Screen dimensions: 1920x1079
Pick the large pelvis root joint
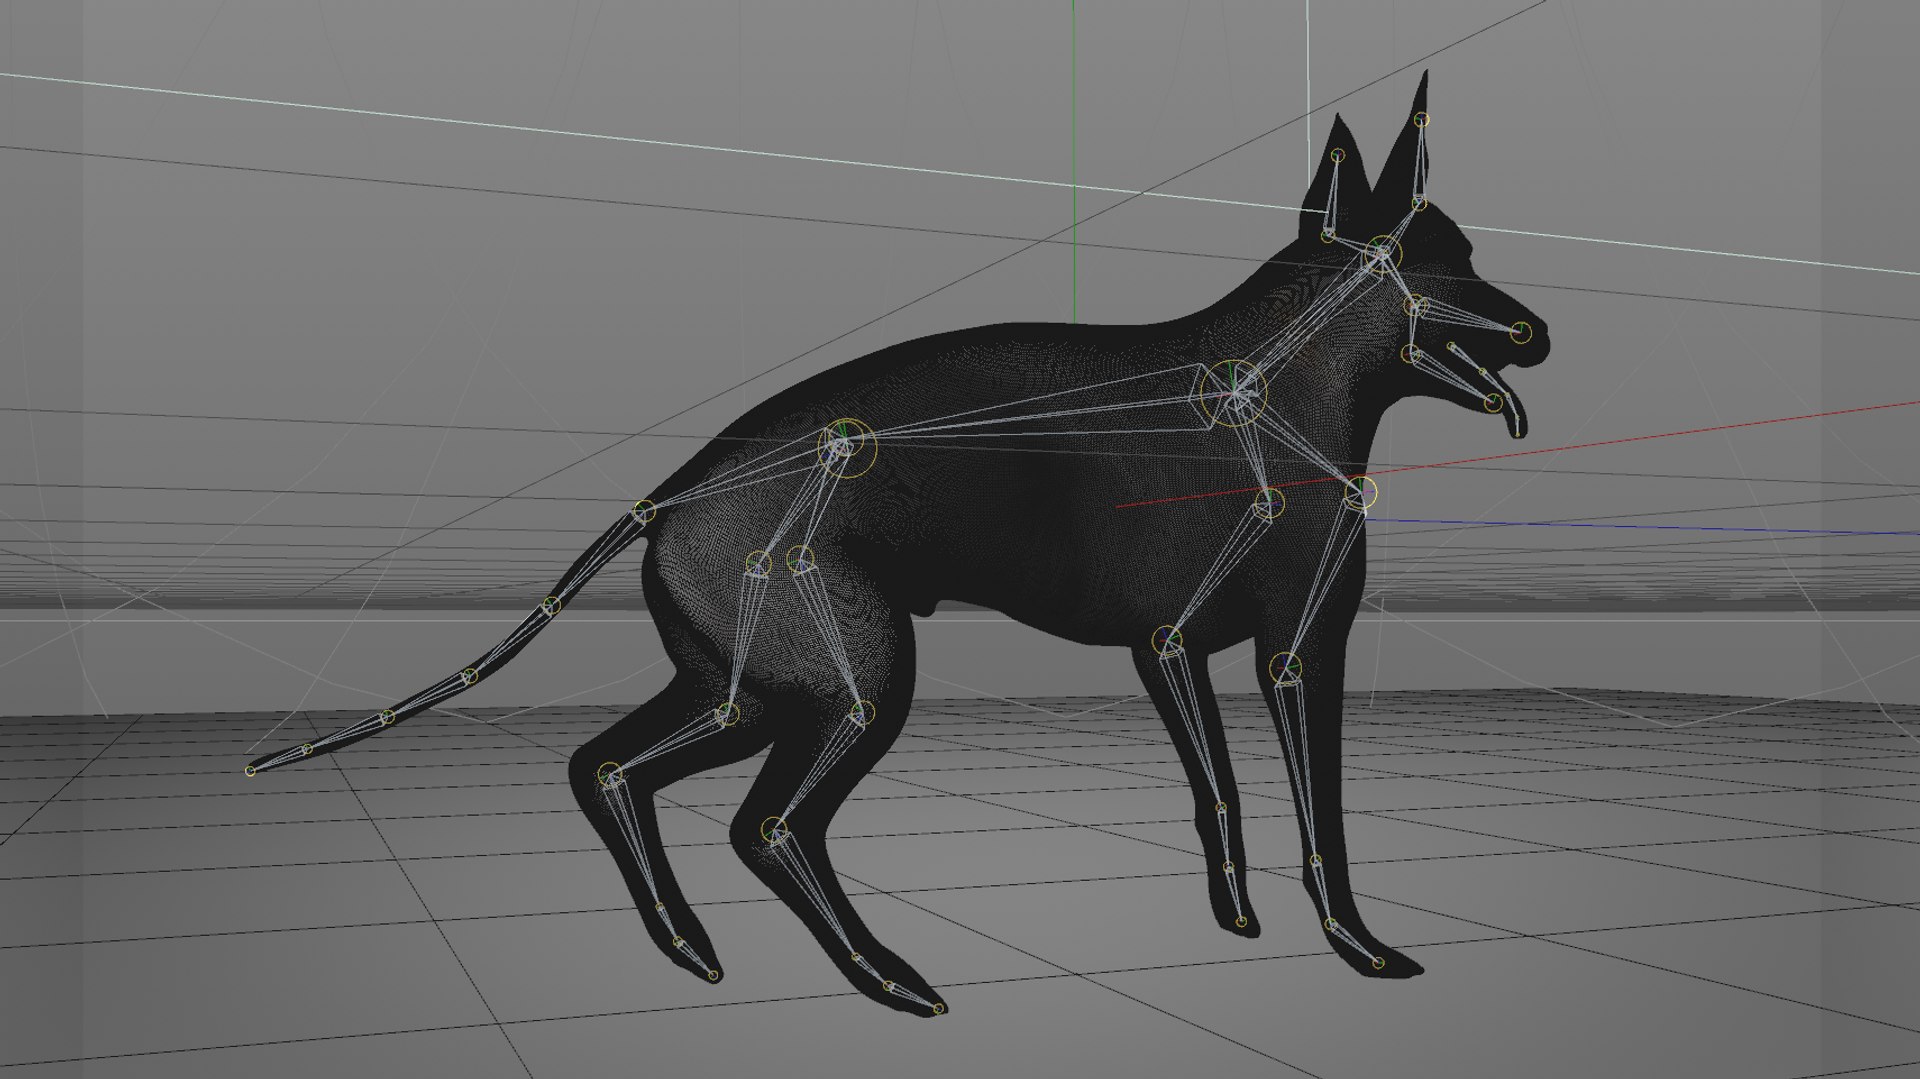(x=846, y=447)
